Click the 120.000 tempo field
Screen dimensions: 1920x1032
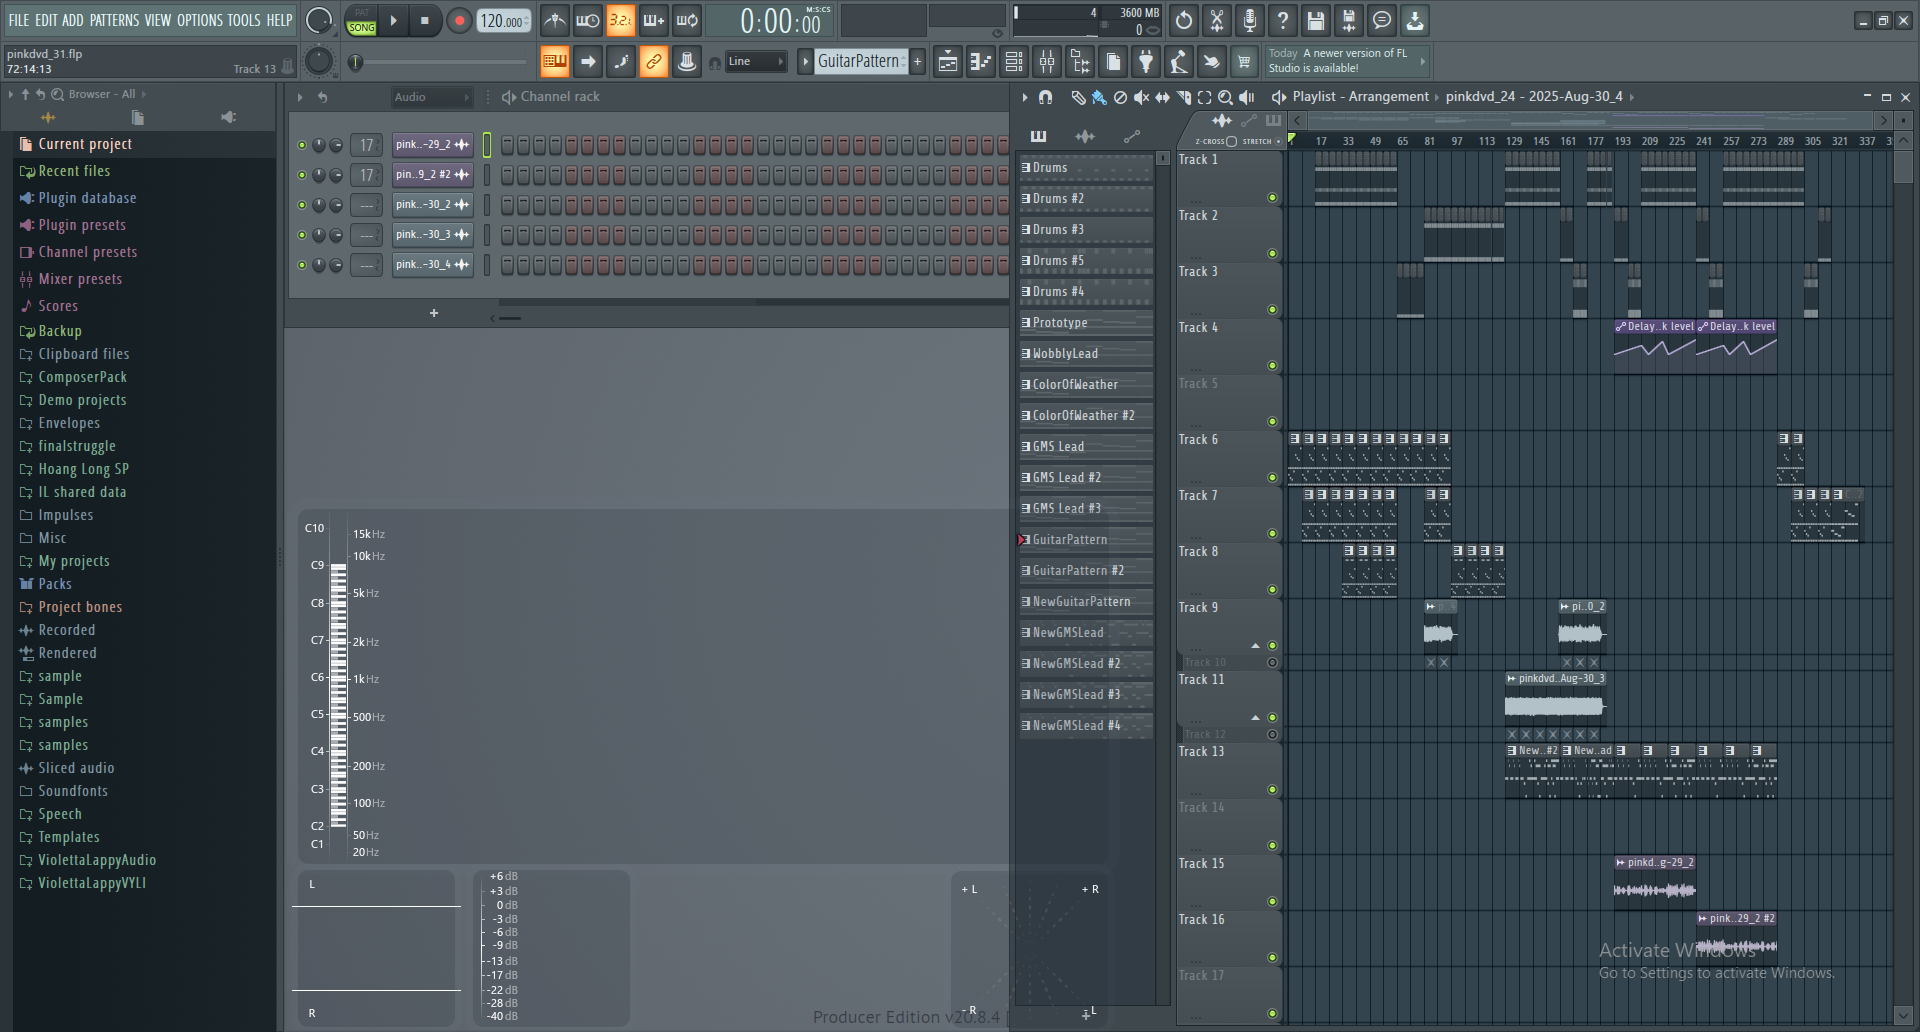coord(503,20)
